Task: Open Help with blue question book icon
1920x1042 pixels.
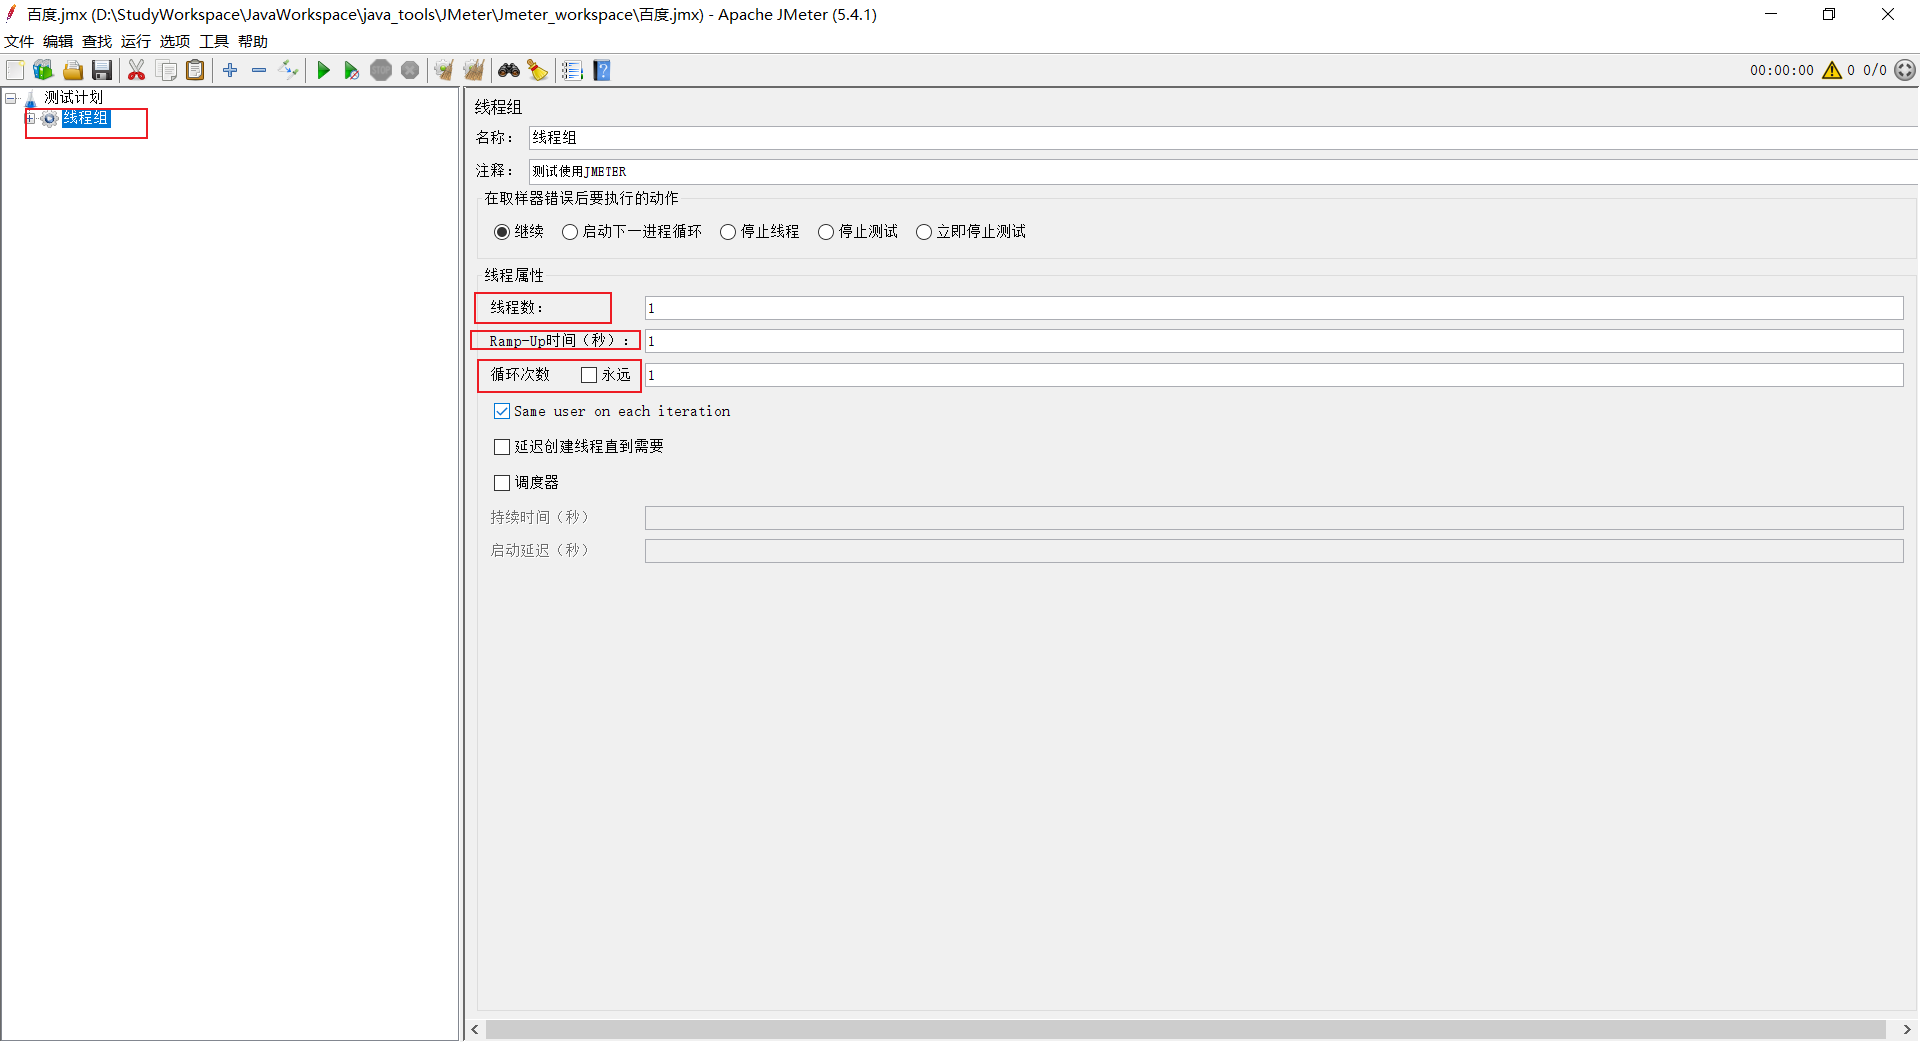Action: pos(602,70)
